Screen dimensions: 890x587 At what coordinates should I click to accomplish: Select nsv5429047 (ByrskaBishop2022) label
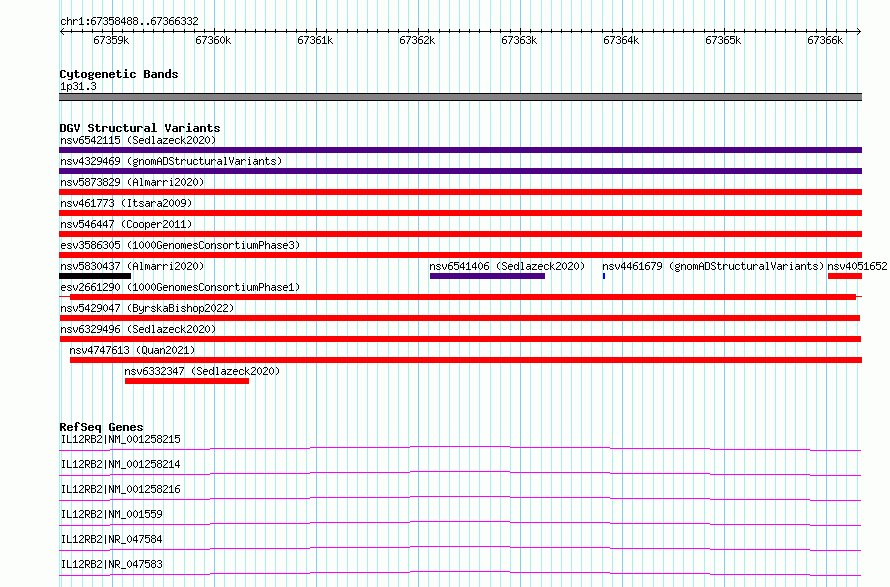(x=147, y=308)
